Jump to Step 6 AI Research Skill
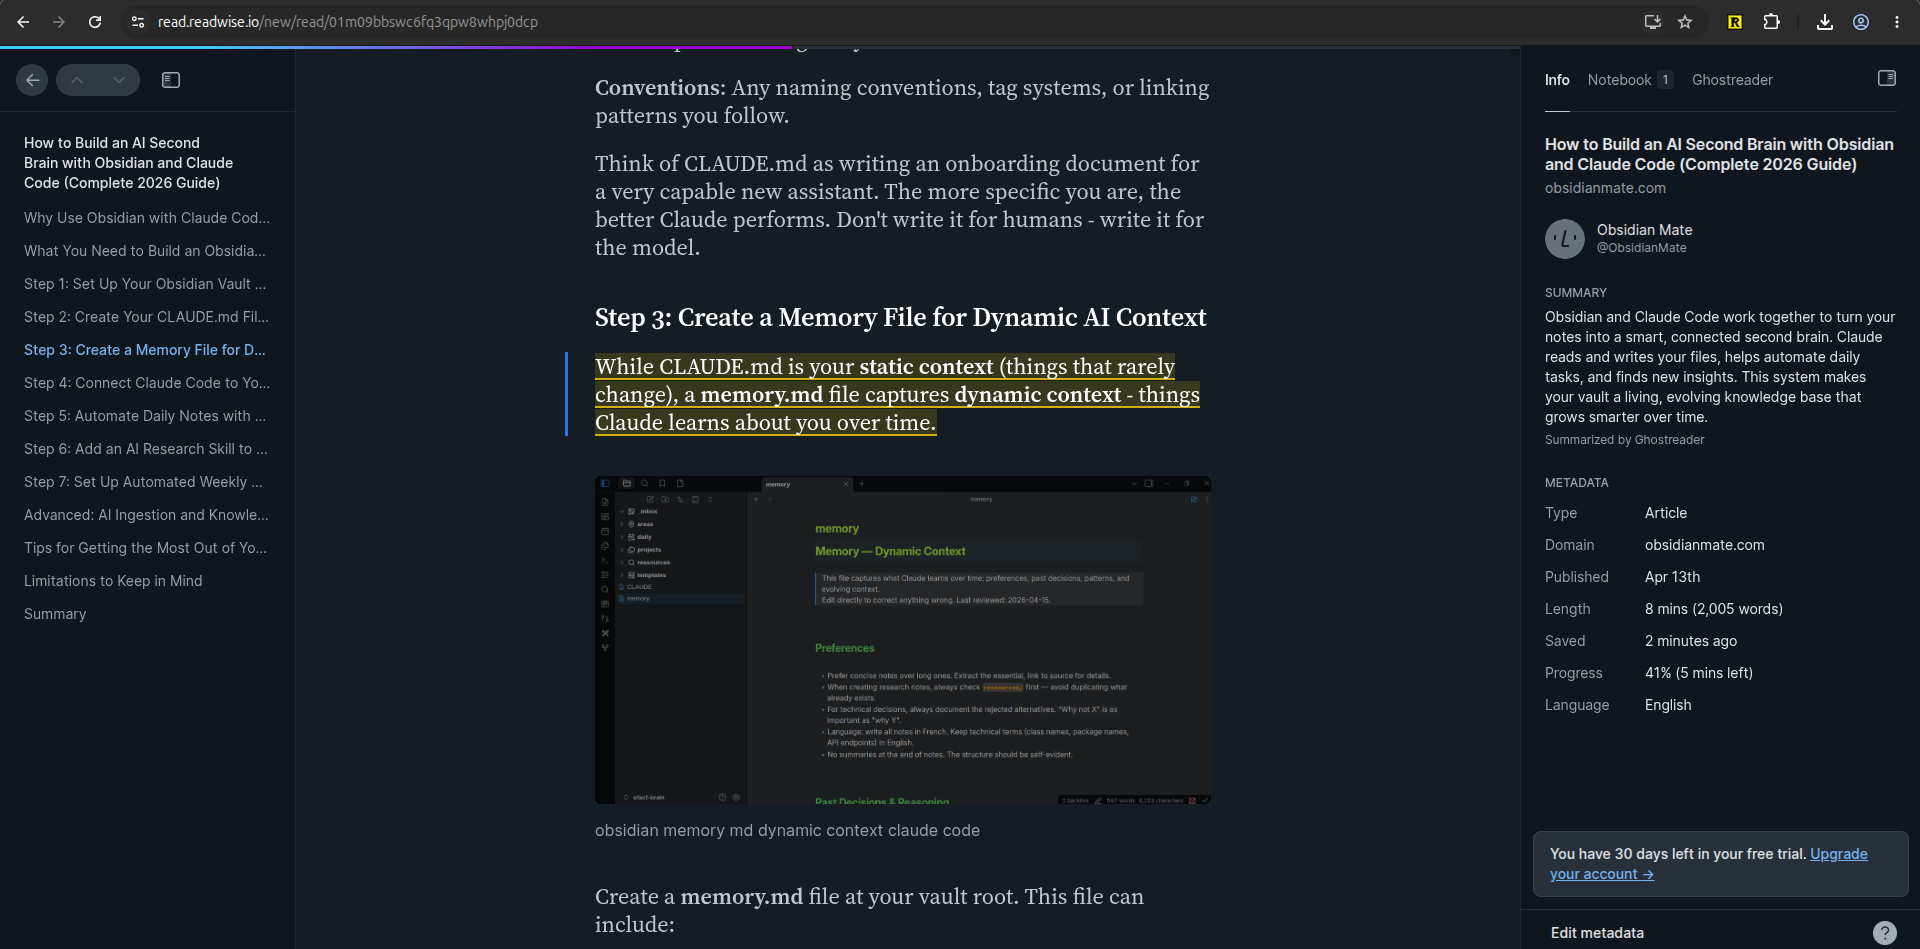 coord(146,449)
